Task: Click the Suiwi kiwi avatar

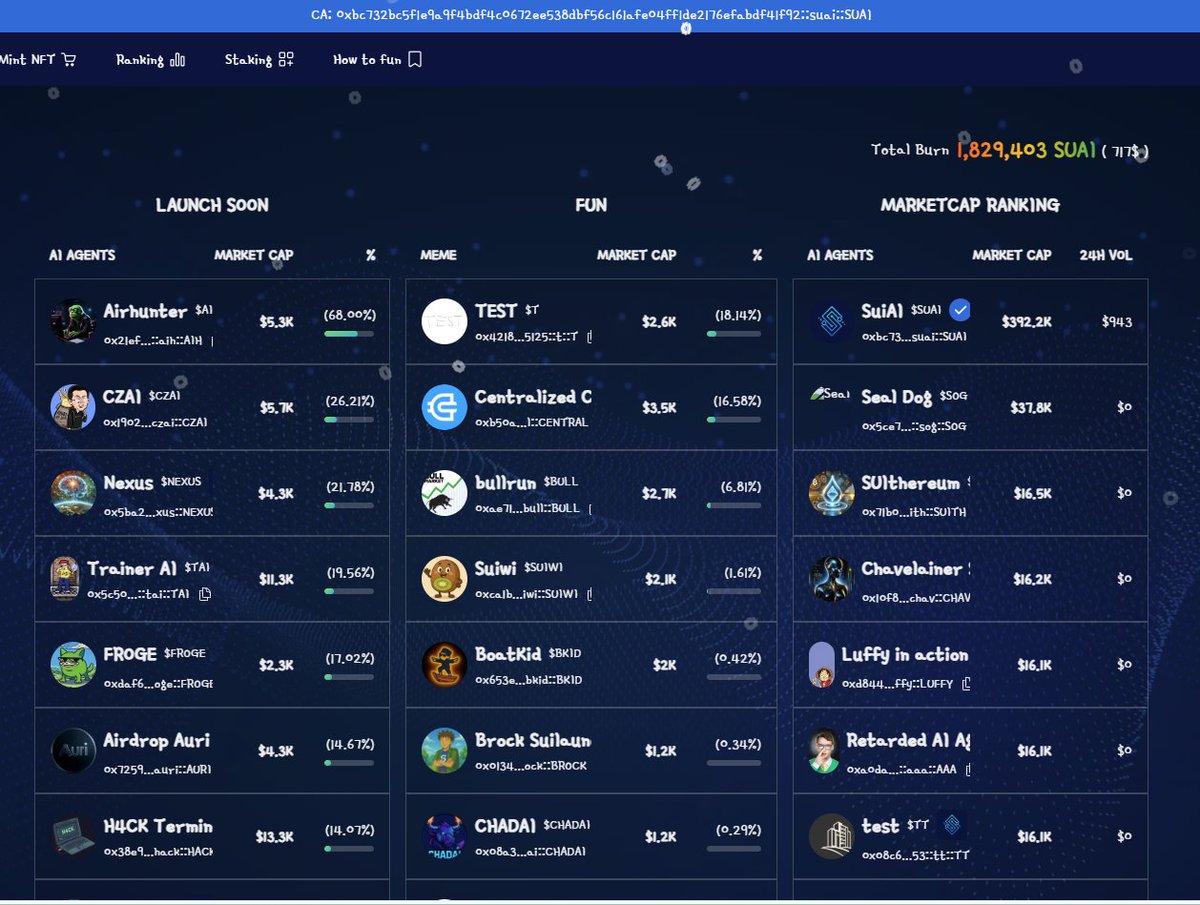Action: pyautogui.click(x=444, y=579)
